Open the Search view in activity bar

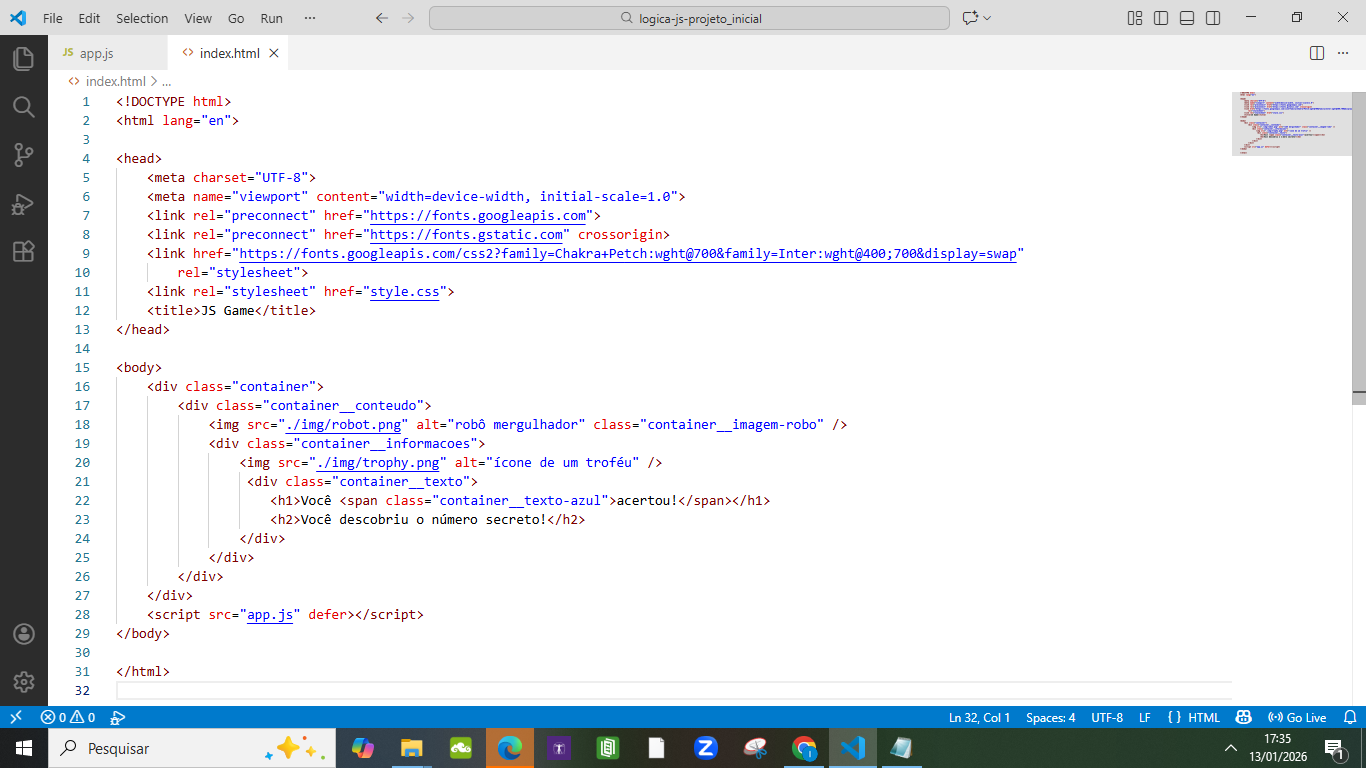23,107
